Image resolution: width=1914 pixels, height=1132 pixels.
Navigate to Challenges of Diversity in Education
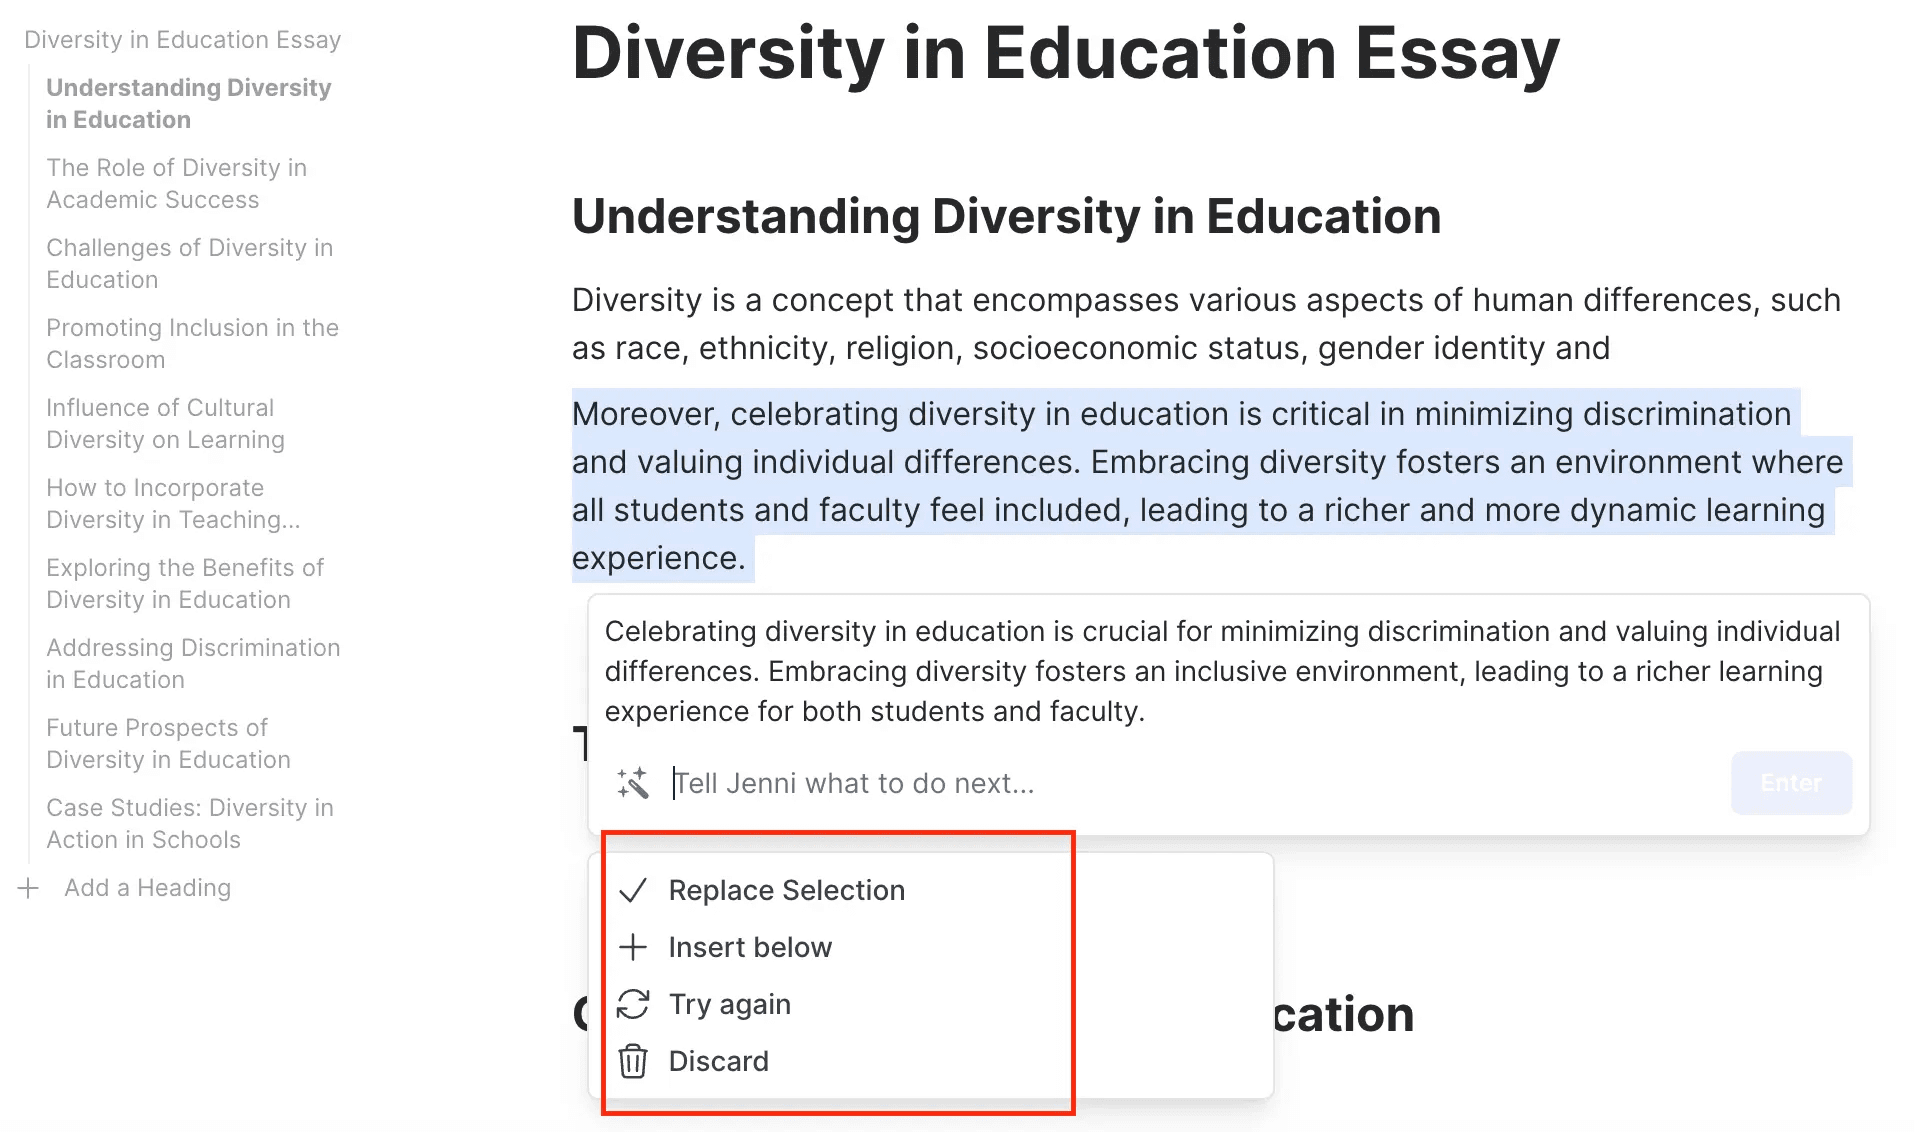coord(189,264)
